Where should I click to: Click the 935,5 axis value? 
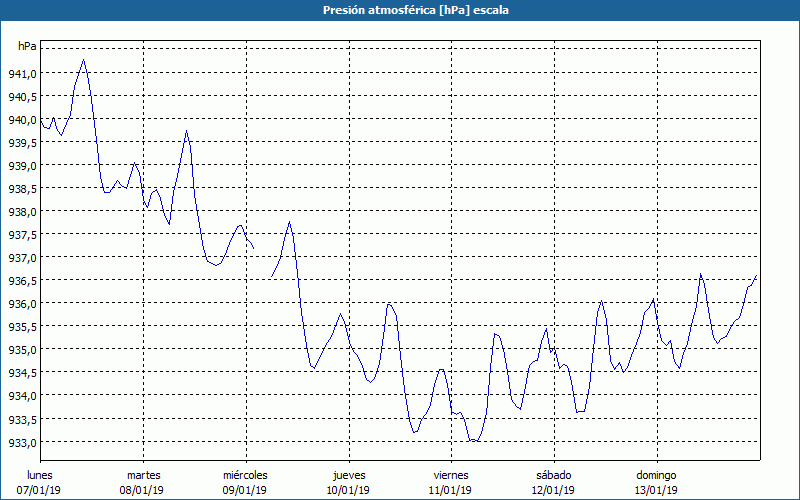(x=22, y=327)
